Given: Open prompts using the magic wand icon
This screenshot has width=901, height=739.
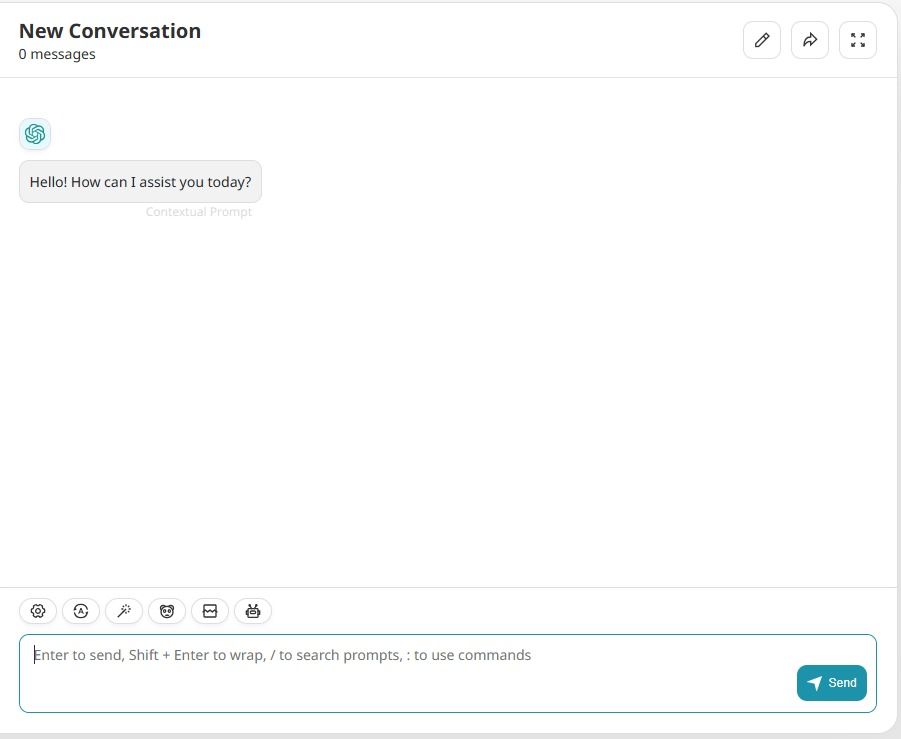Looking at the screenshot, I should [124, 611].
